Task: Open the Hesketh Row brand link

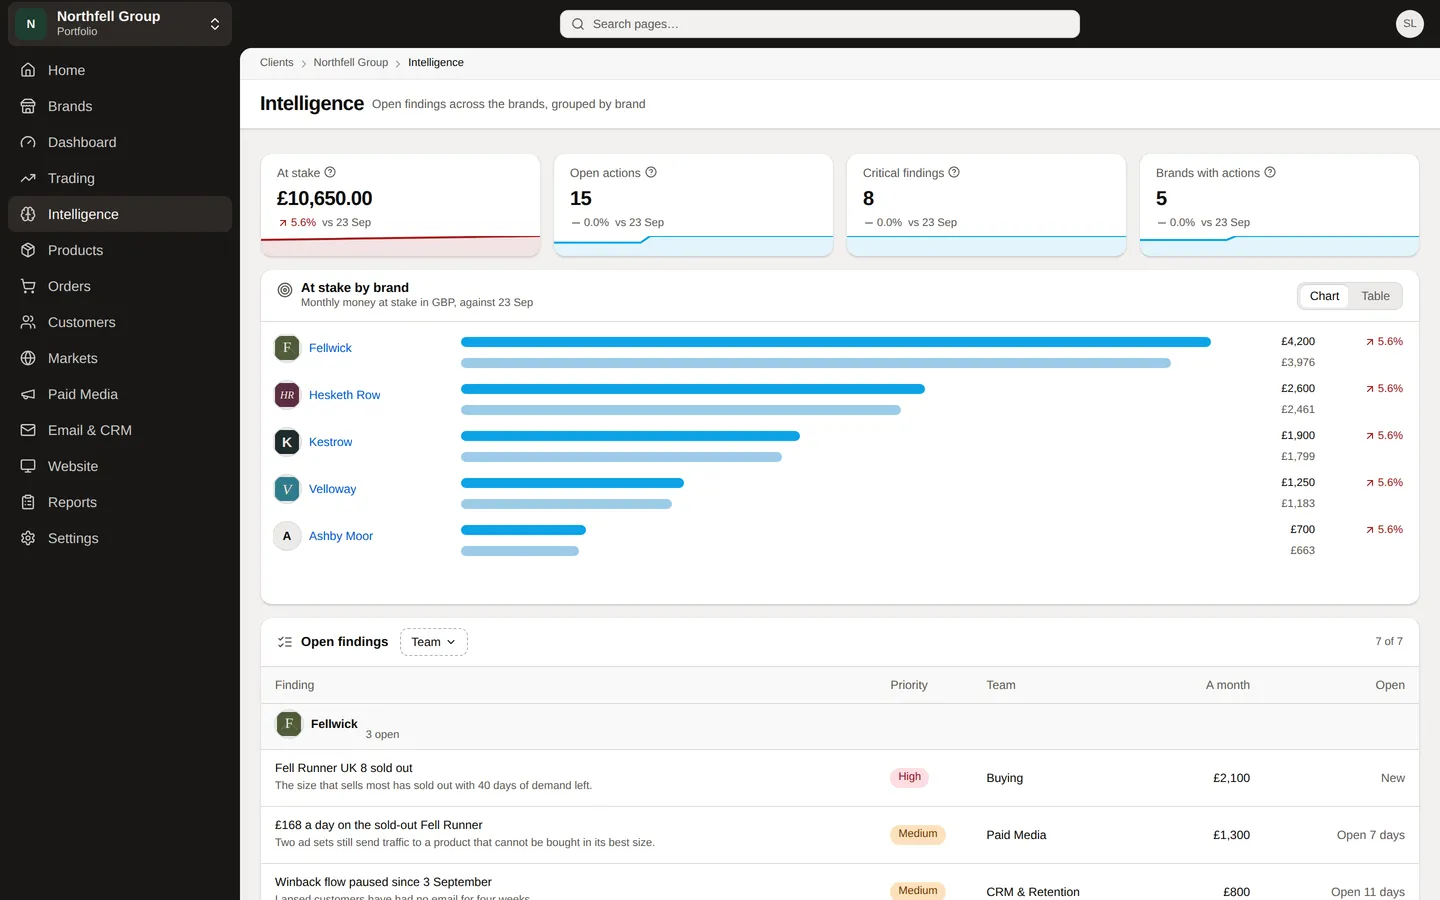Action: coord(344,395)
